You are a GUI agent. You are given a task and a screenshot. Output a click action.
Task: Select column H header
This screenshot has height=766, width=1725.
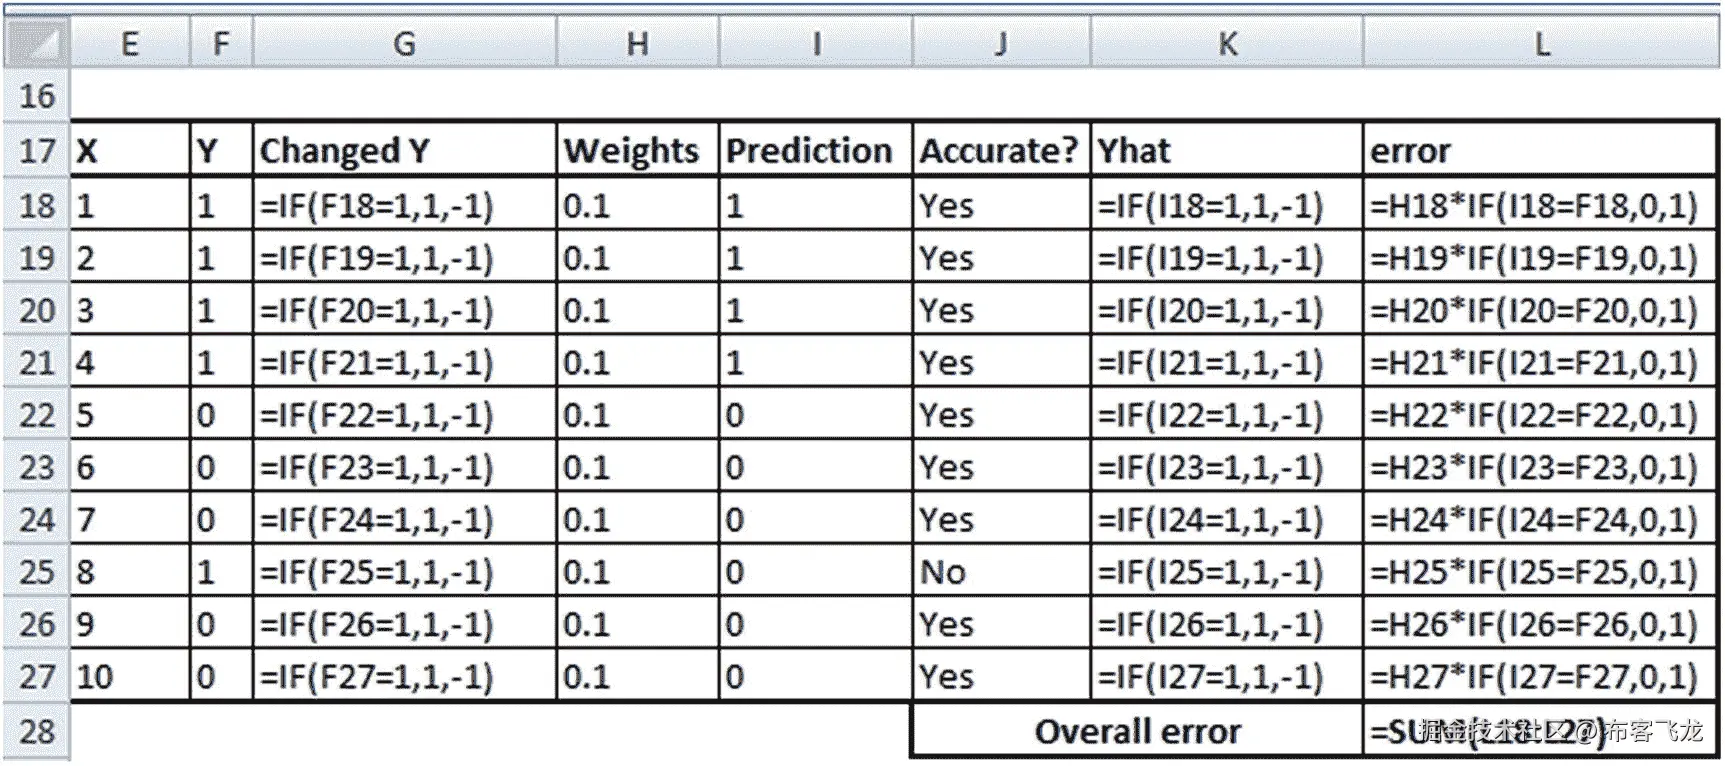coord(637,44)
